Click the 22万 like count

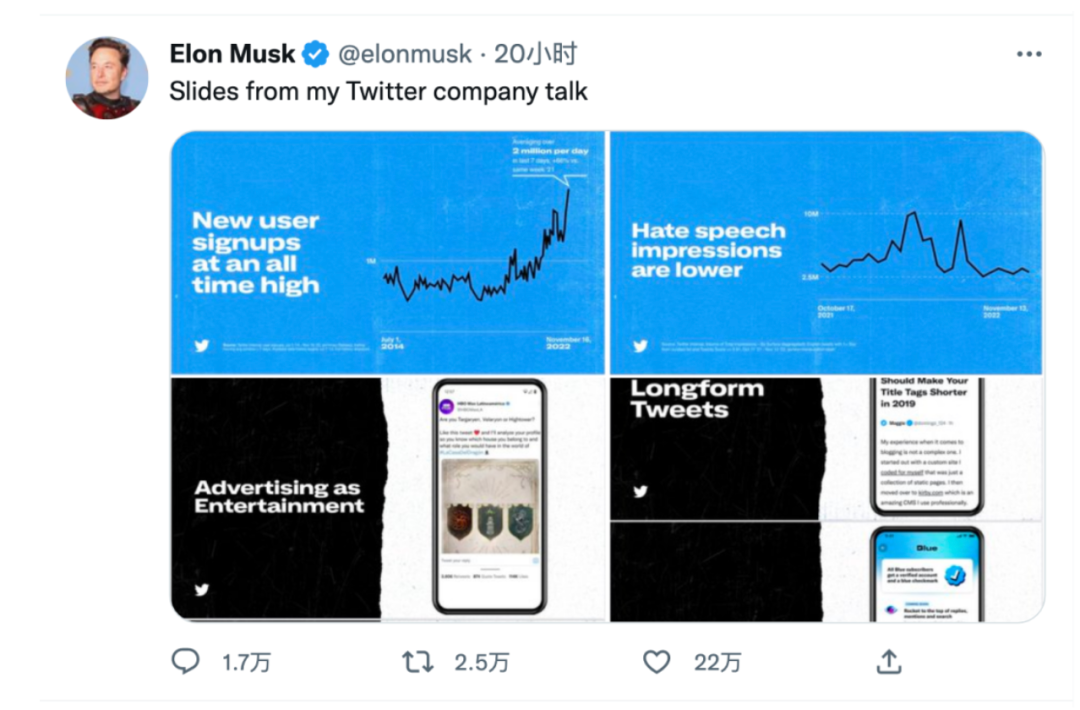pos(718,662)
